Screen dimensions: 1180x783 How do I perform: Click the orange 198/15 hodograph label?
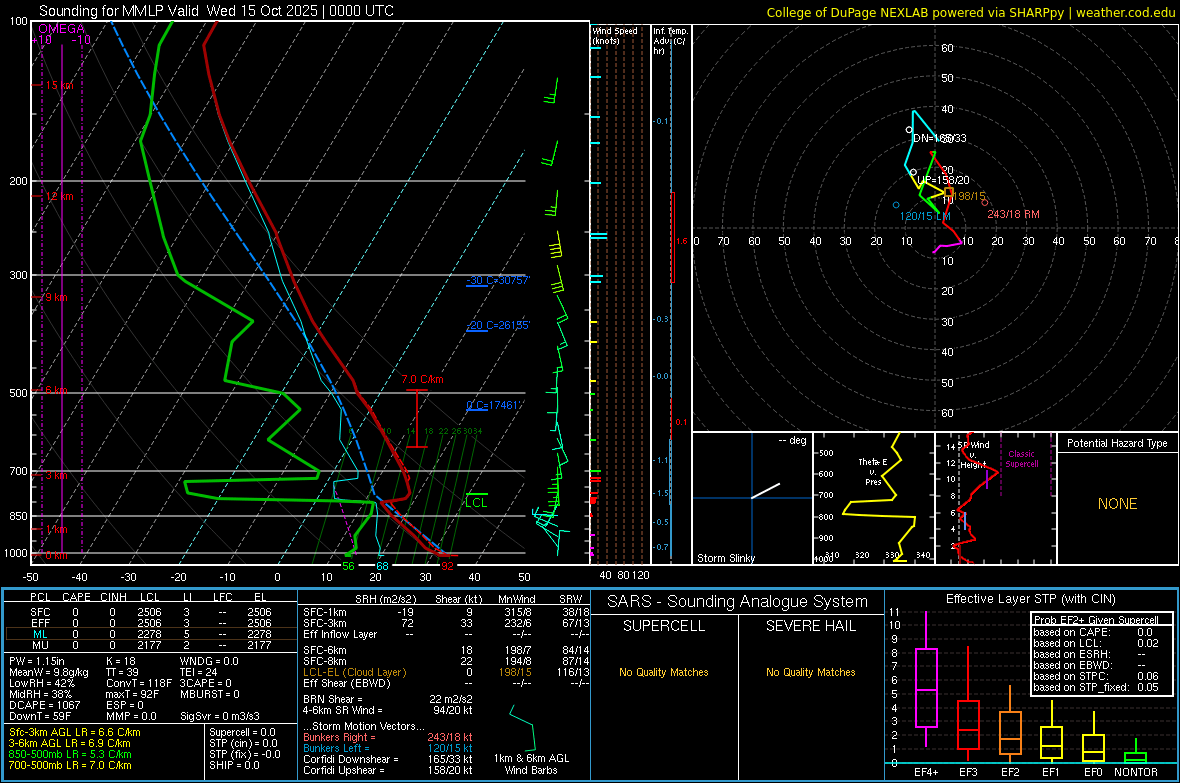(x=969, y=197)
